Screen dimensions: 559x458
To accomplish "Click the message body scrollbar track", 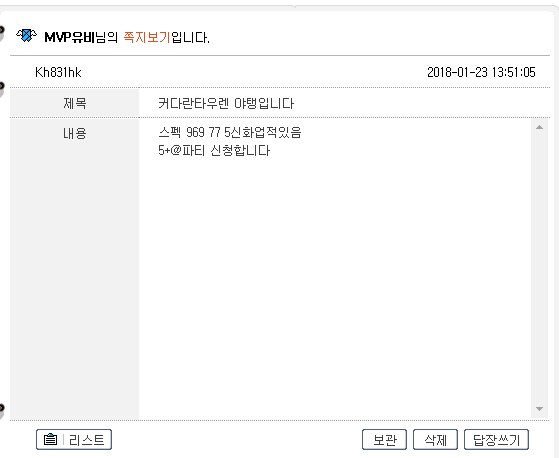I will click(539, 268).
